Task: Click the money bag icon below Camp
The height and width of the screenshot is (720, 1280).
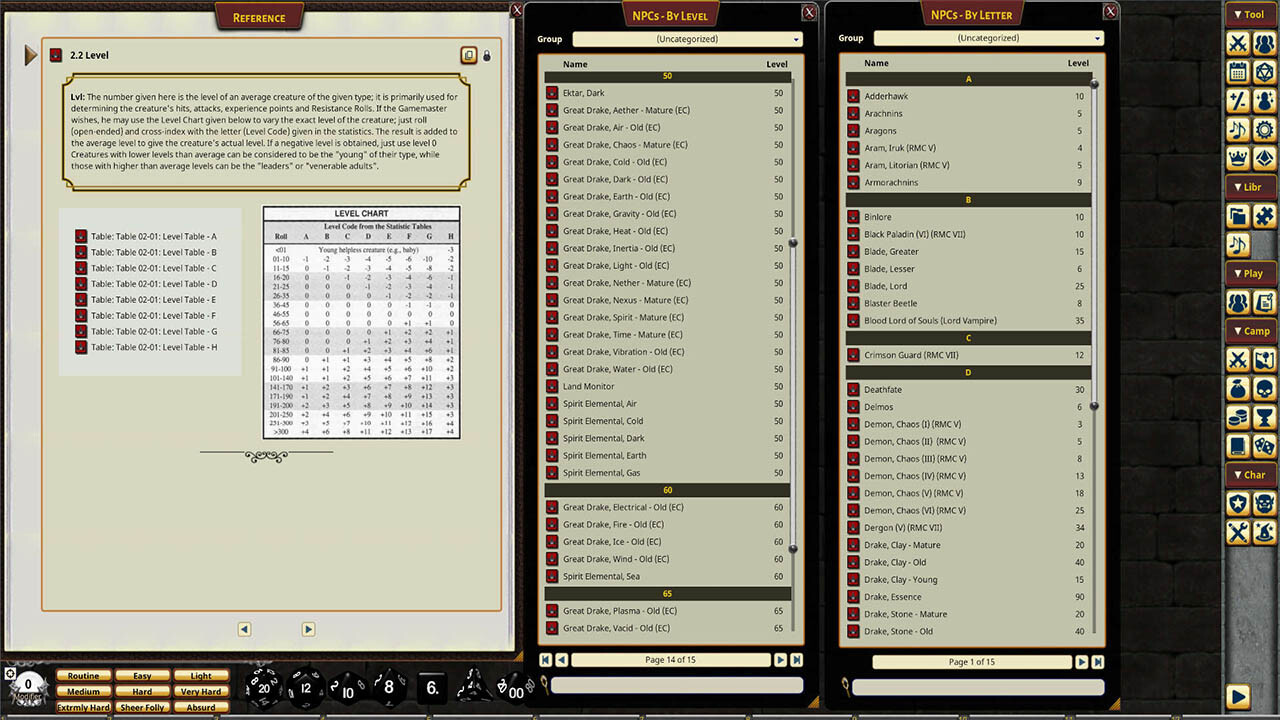Action: [1238, 387]
